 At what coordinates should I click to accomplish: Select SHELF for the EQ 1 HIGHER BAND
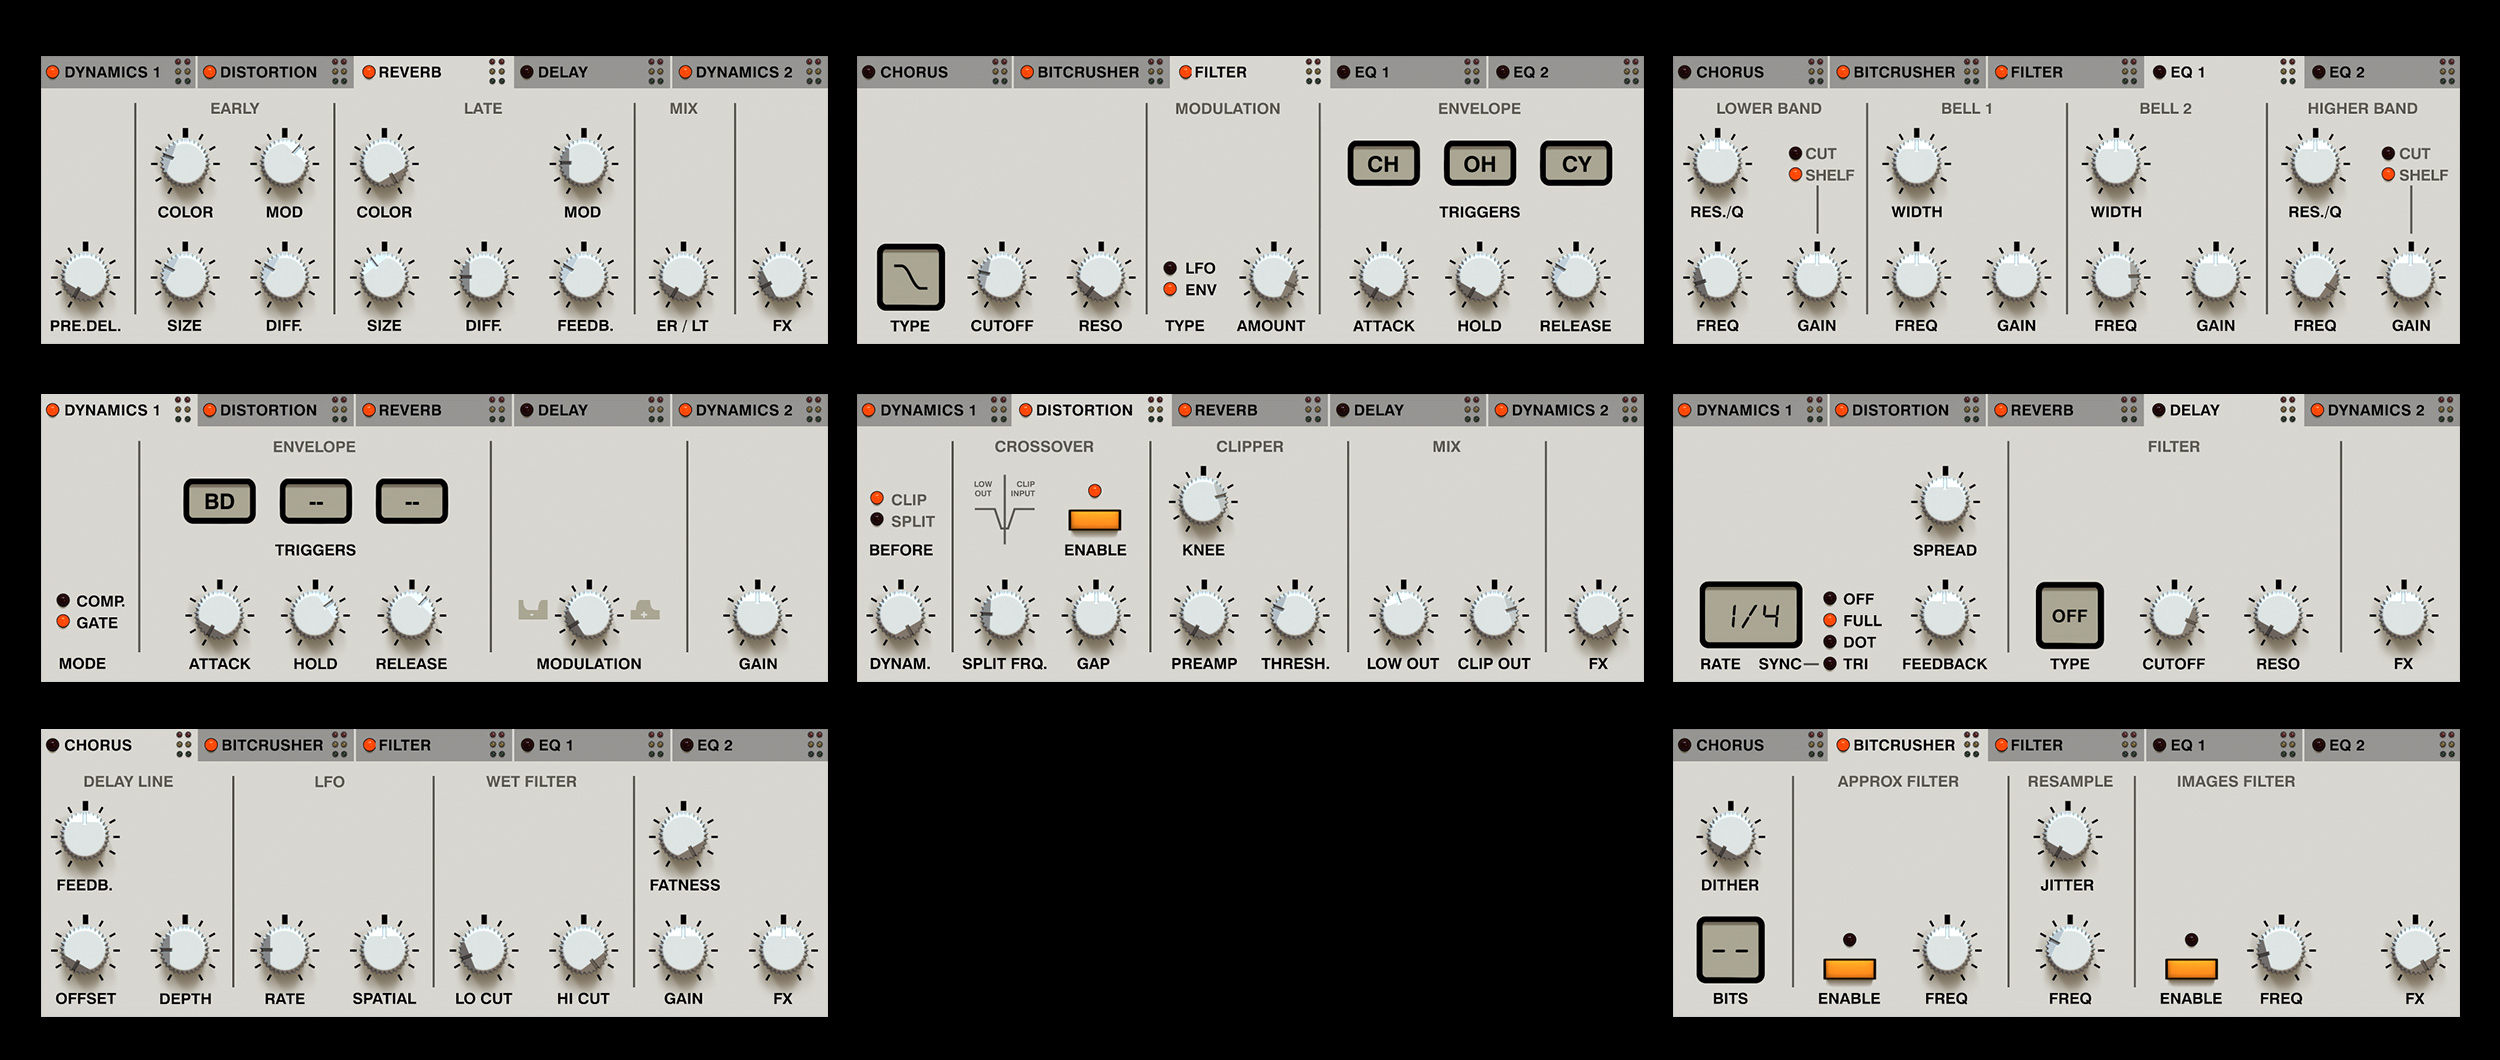point(2415,175)
